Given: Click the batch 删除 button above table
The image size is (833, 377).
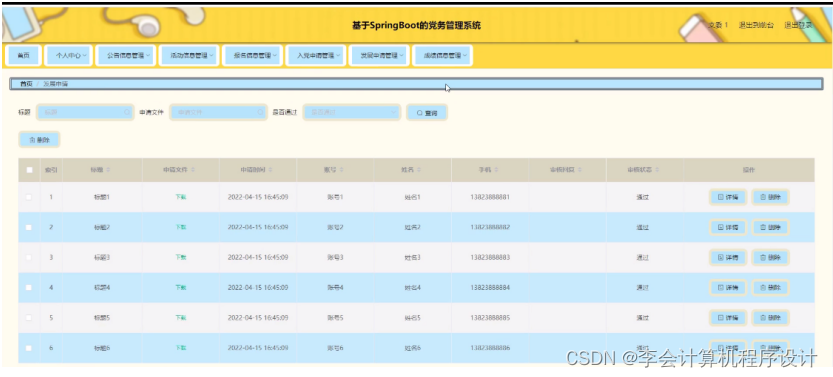Looking at the screenshot, I should pos(39,140).
